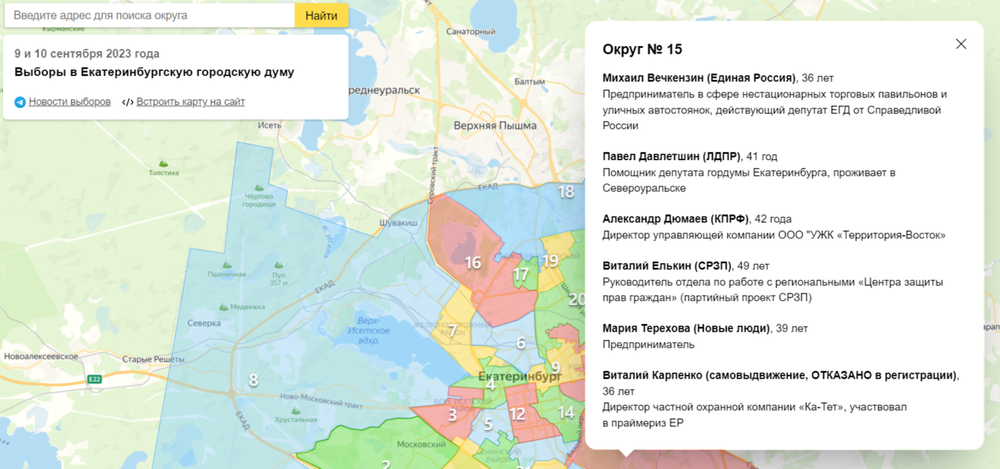Click the Михаил Вечкензин (Единая Россия) candidate name
1000x469 pixels.
point(699,78)
